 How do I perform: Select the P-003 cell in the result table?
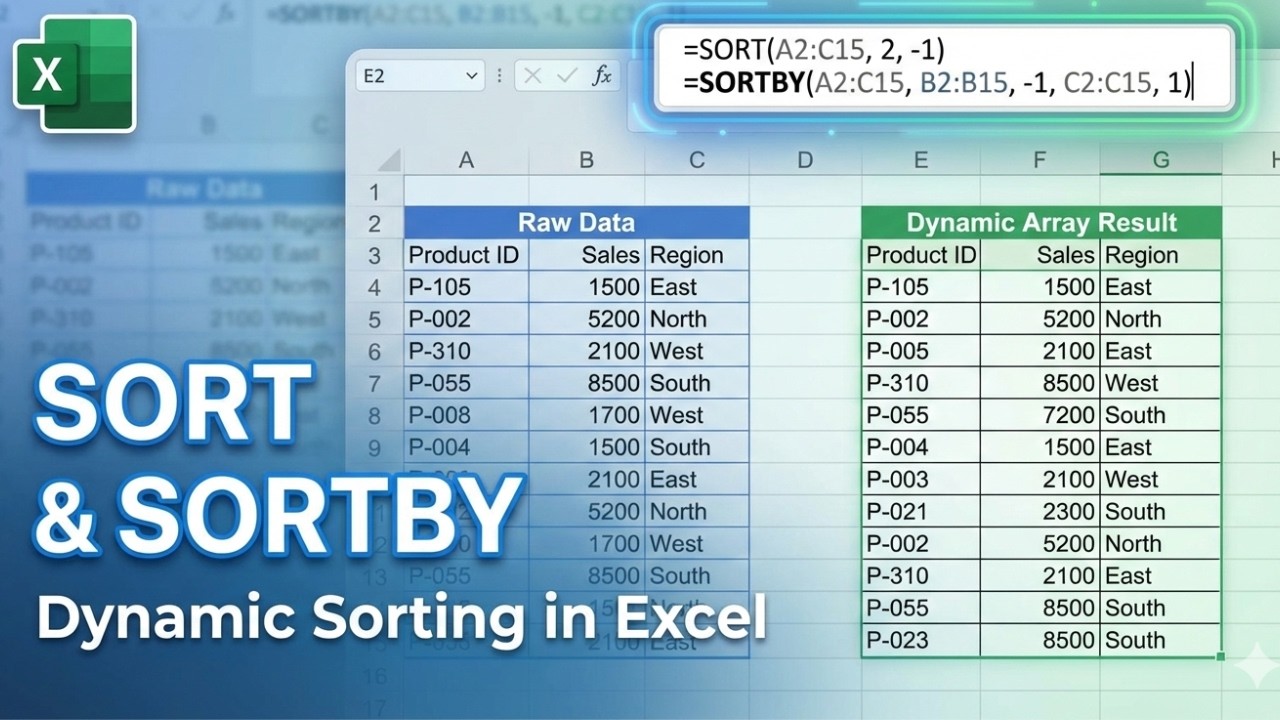(921, 479)
